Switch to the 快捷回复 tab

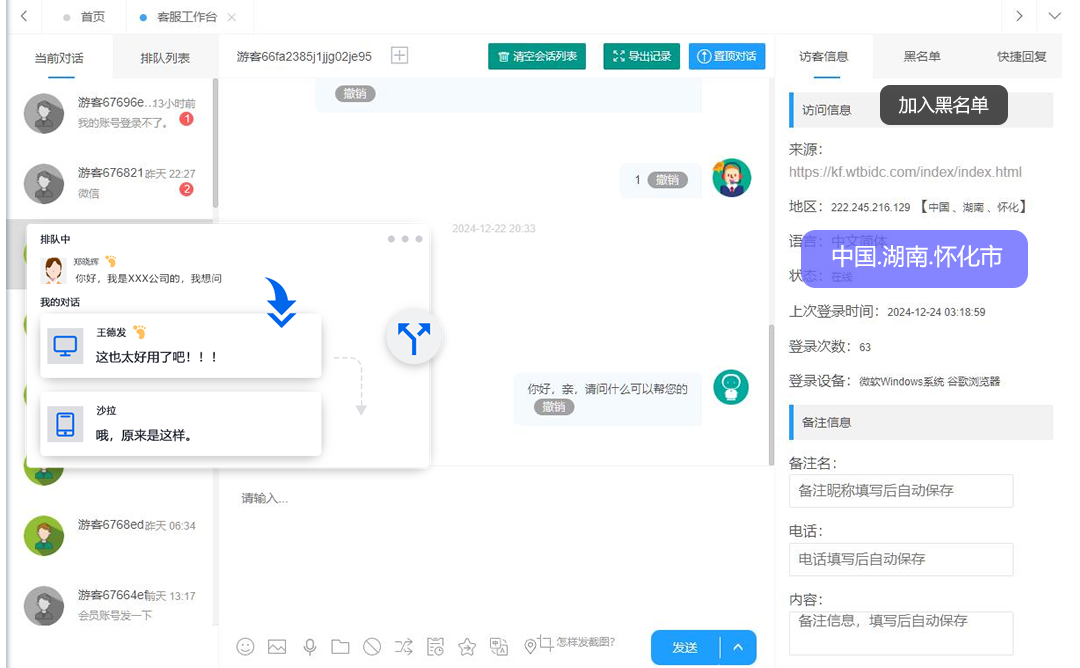(1021, 56)
